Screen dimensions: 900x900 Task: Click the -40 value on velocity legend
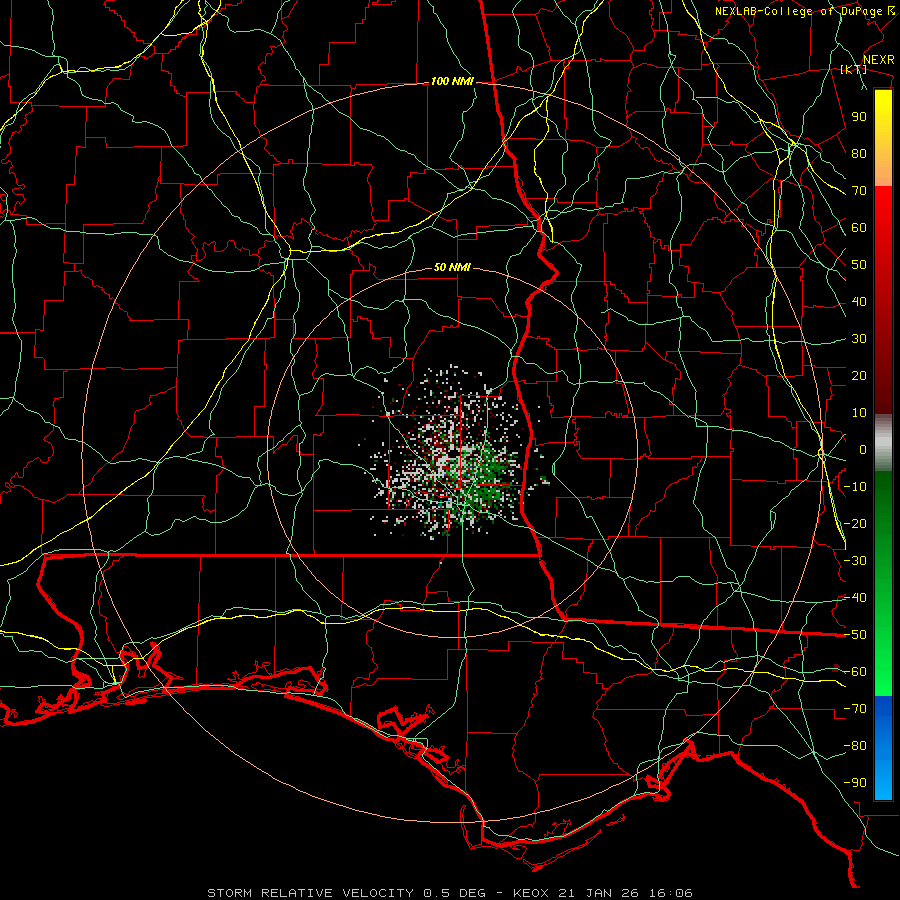click(855, 598)
